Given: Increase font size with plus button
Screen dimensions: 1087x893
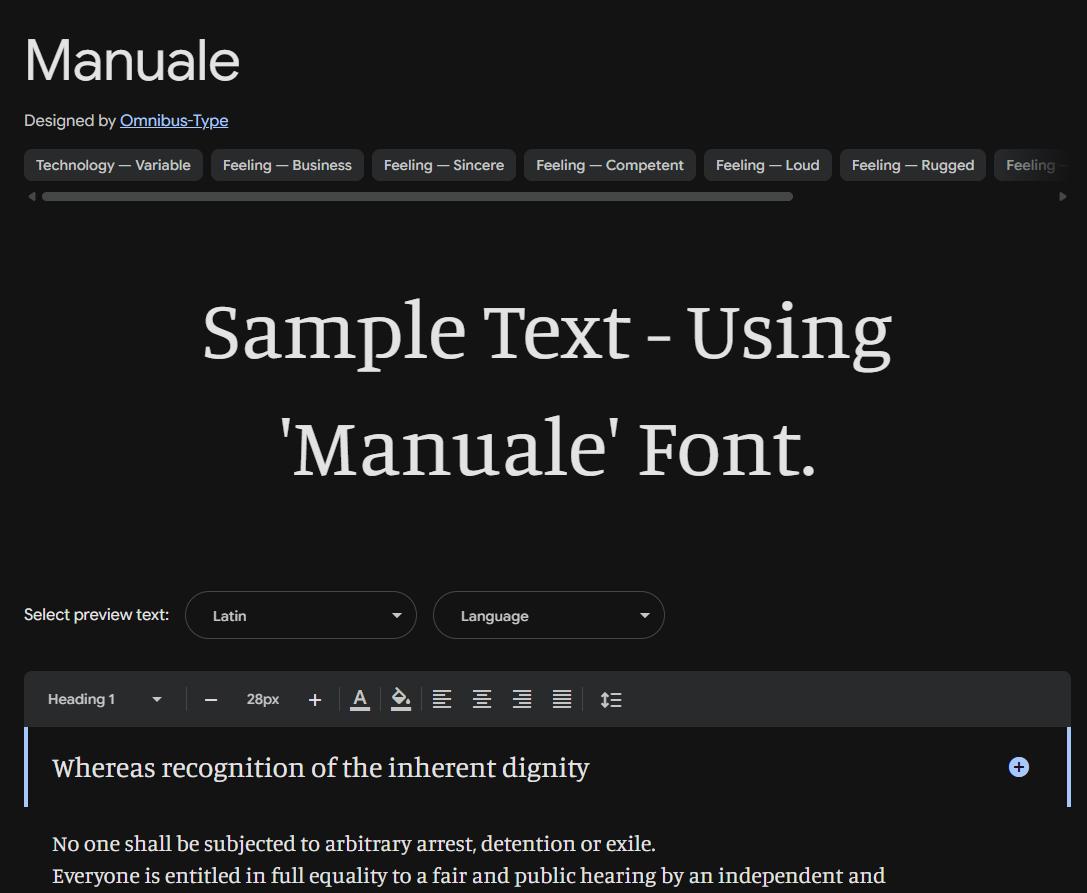Looking at the screenshot, I should pyautogui.click(x=315, y=700).
